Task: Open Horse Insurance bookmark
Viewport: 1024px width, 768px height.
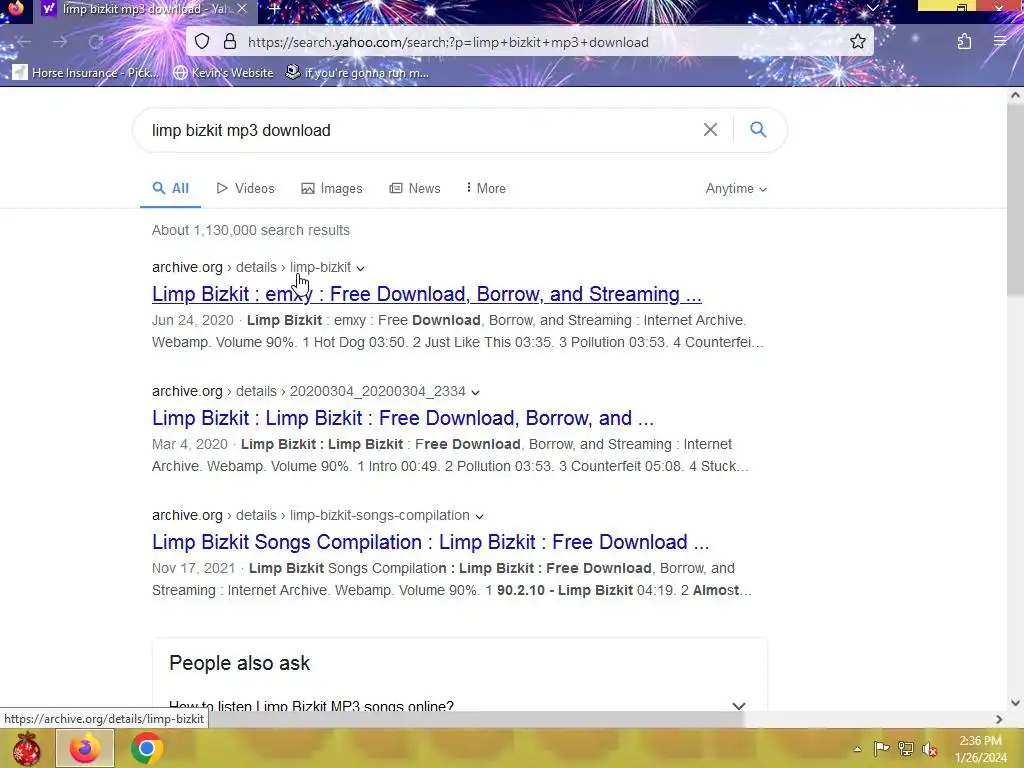Action: click(85, 72)
